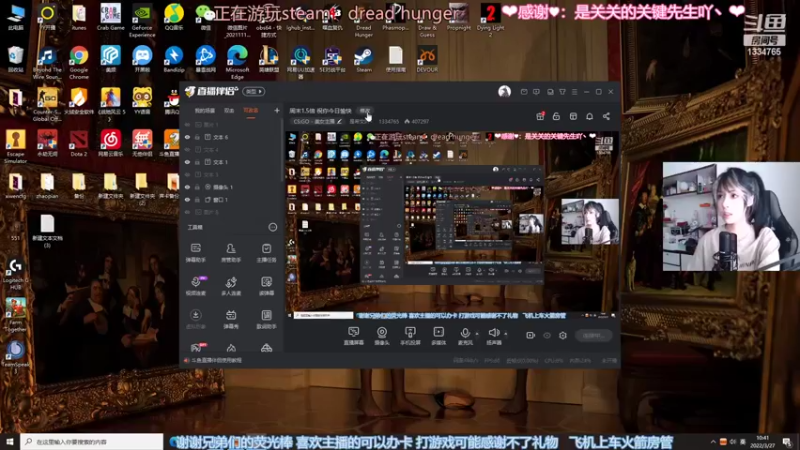
Task: Add a new scene with plus button
Action: (277, 110)
